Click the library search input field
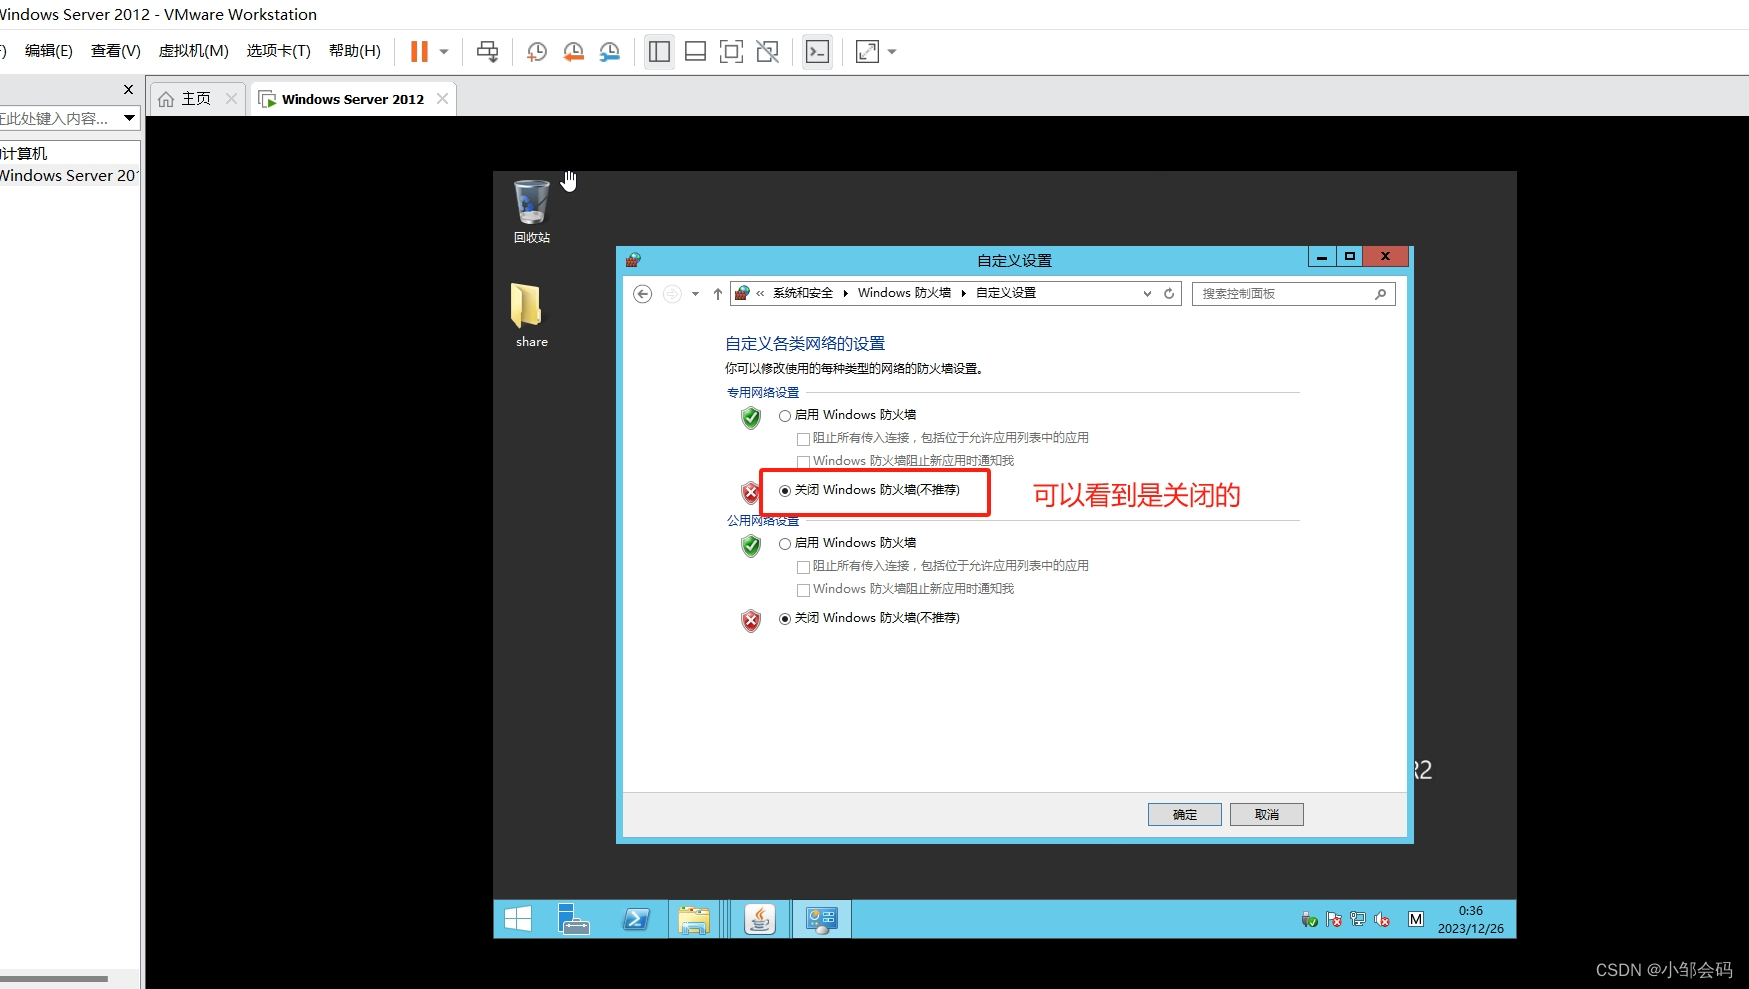This screenshot has height=989, width=1749. (x=58, y=118)
